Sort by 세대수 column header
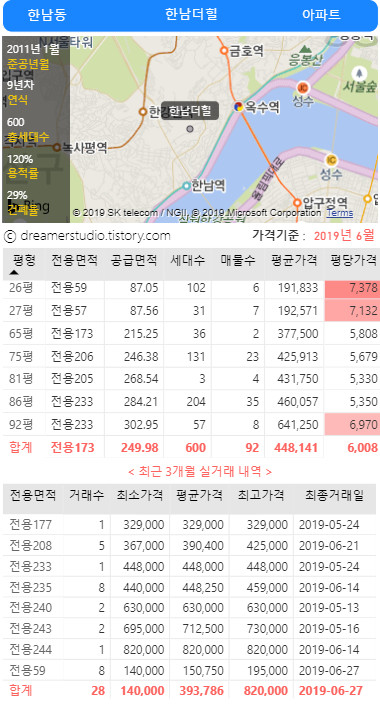 pos(187,260)
